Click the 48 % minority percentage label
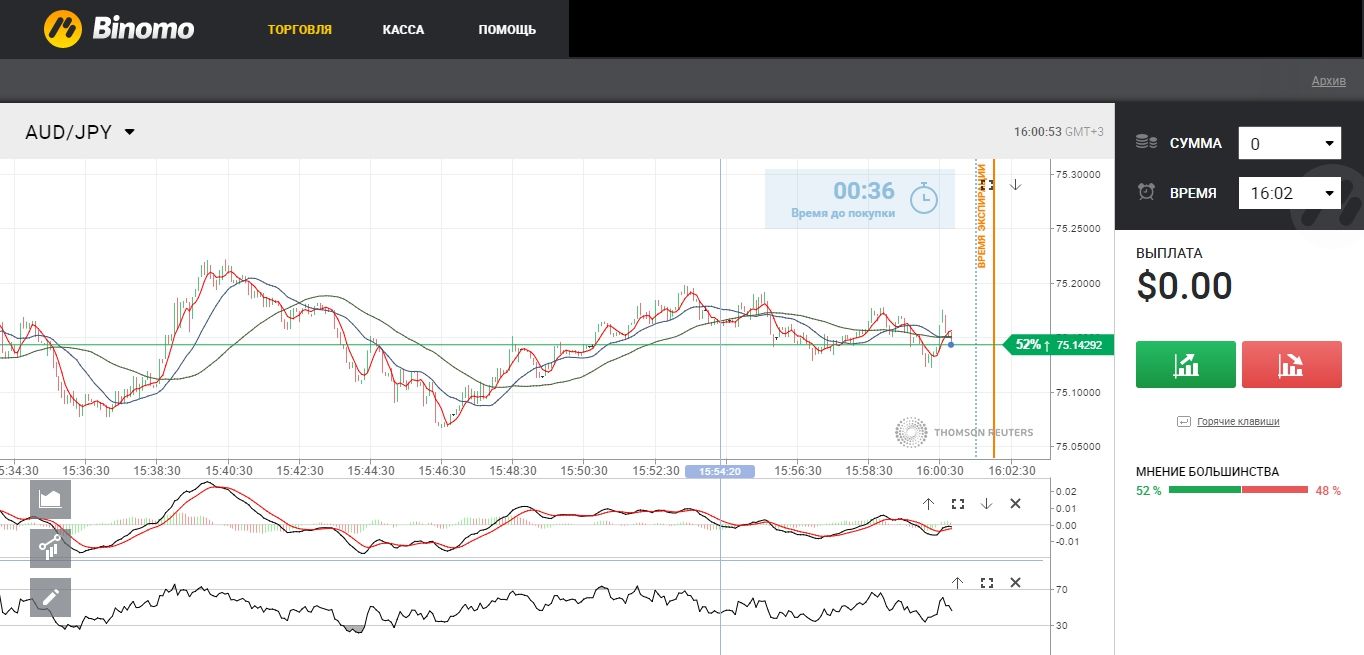 click(x=1328, y=490)
